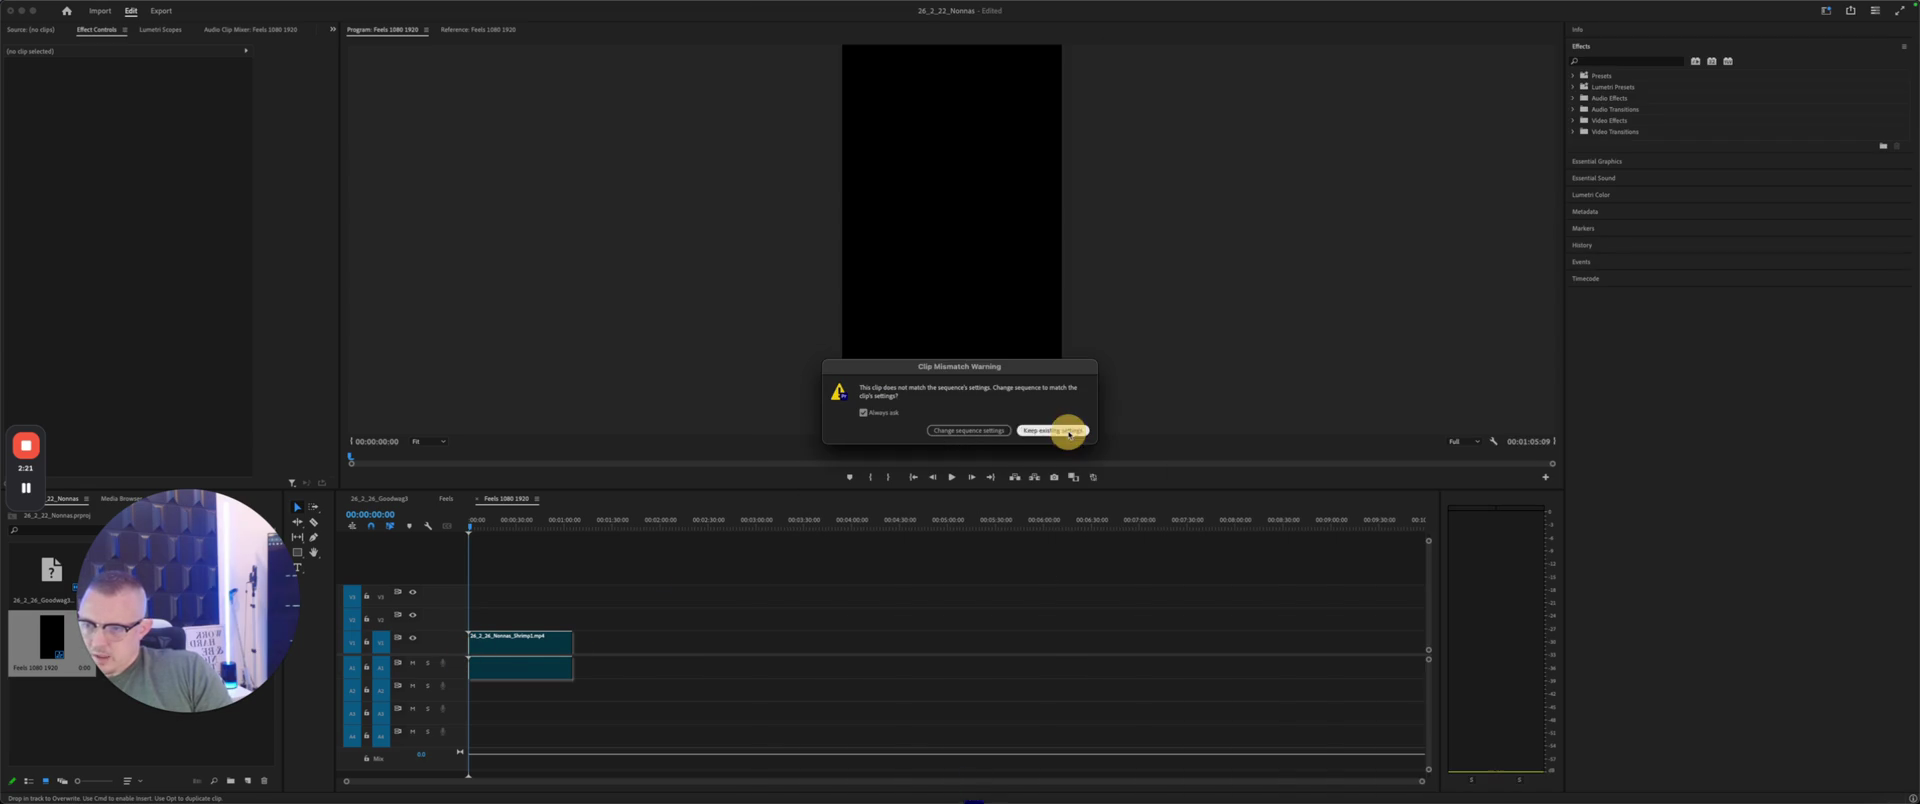This screenshot has height=804, width=1920.
Task: Click the Keep existing settings button
Action: pyautogui.click(x=1052, y=431)
